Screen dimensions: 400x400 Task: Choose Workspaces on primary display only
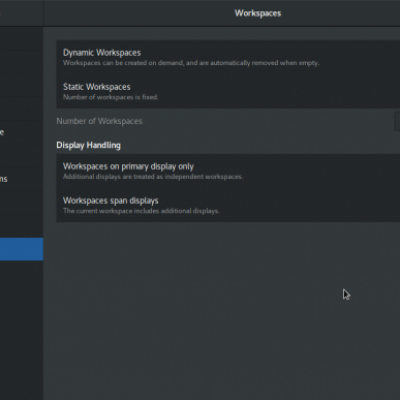click(x=228, y=171)
